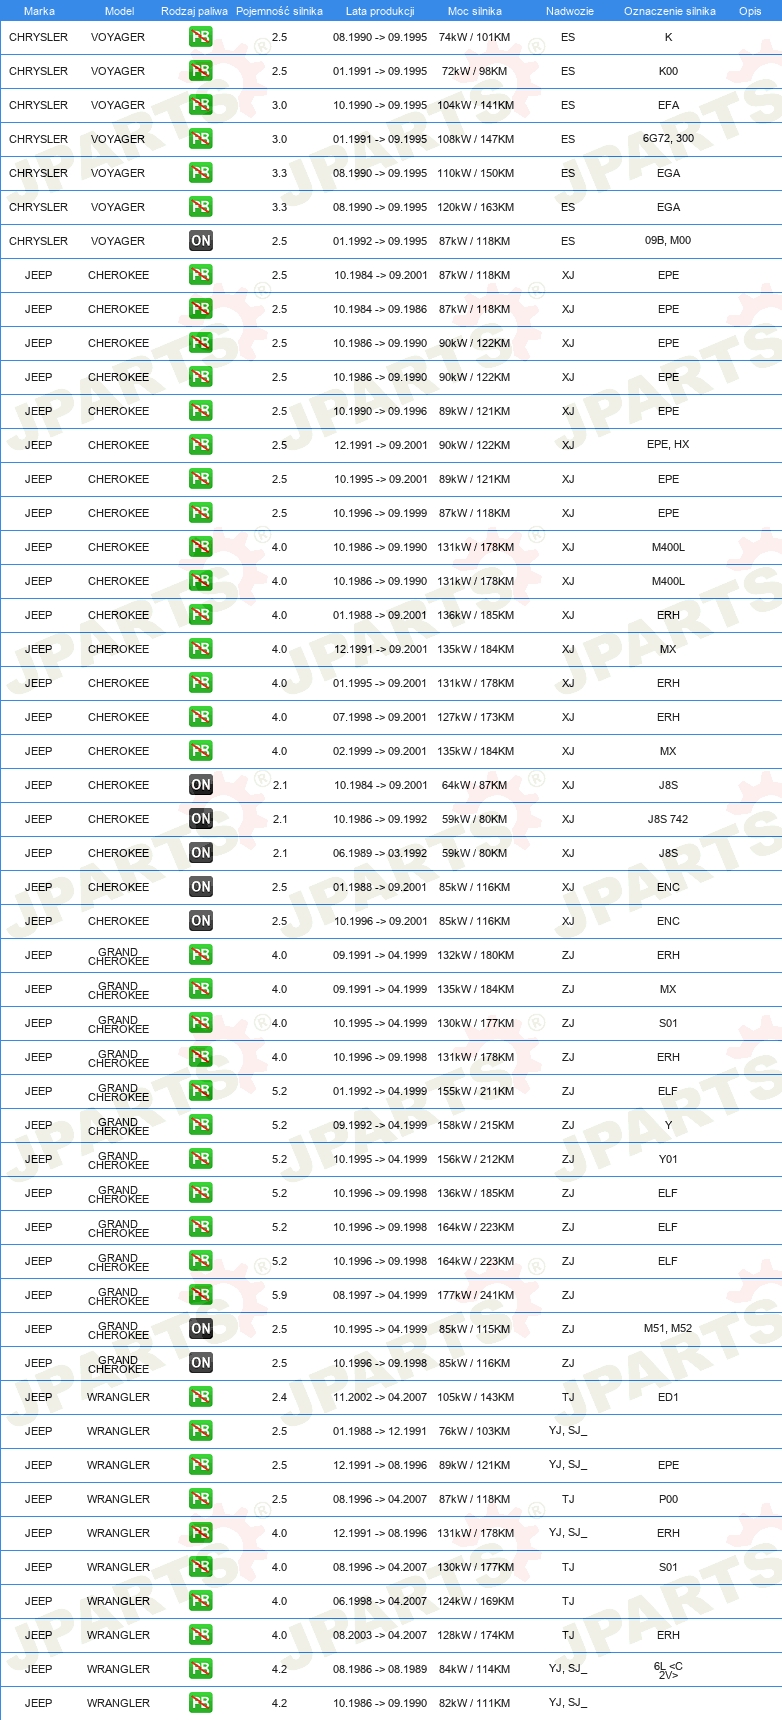This screenshot has height=1720, width=782.
Task: Click petrol icon in Voyager 120kW / 163KM row
Action: pos(201,207)
